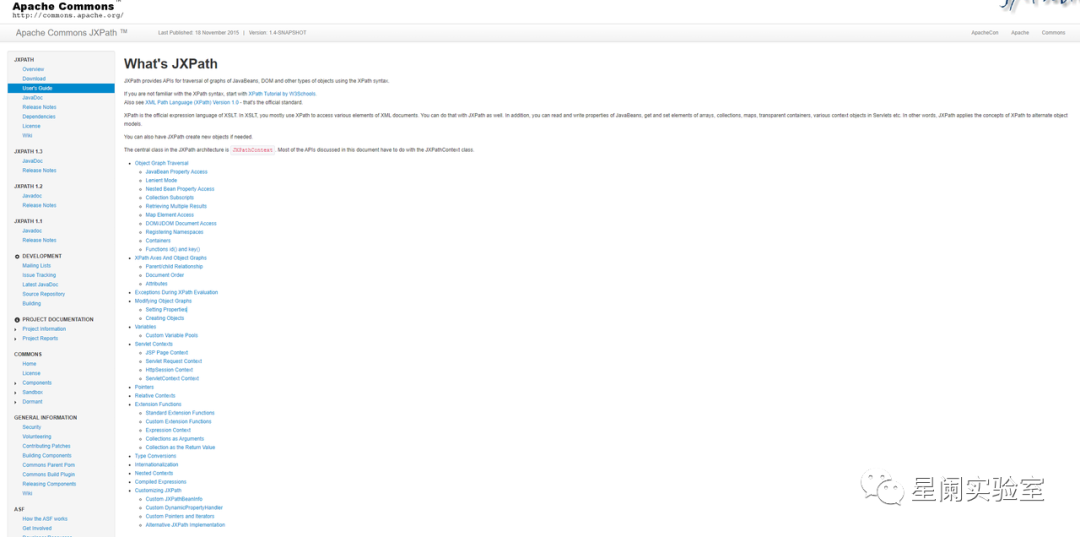Jump to Custom Variable Pools
The height and width of the screenshot is (537, 1080).
pos(172,335)
